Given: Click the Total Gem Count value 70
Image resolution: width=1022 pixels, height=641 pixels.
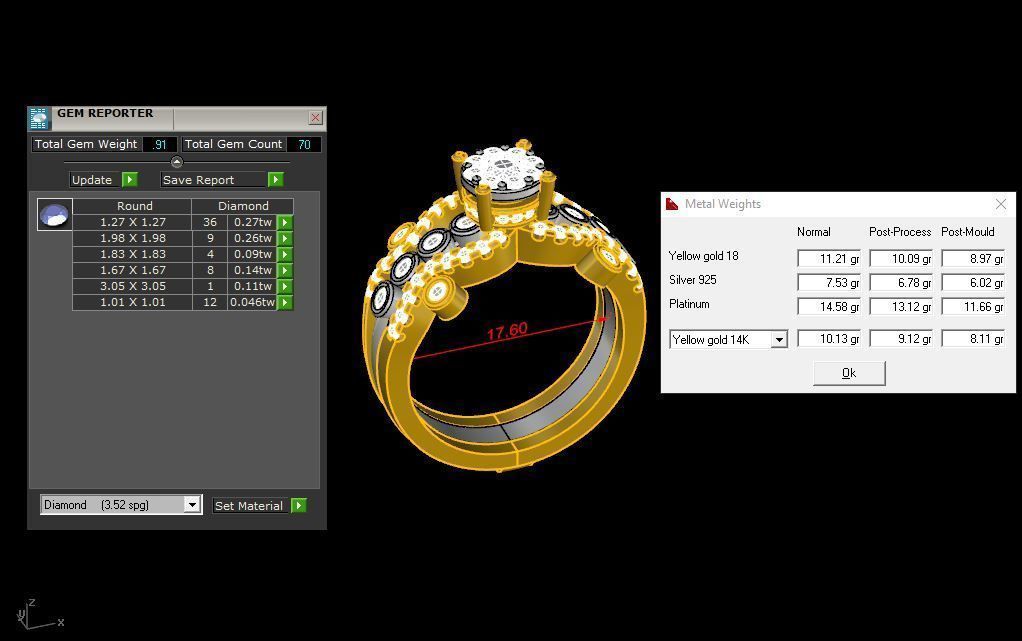Looking at the screenshot, I should pyautogui.click(x=304, y=144).
